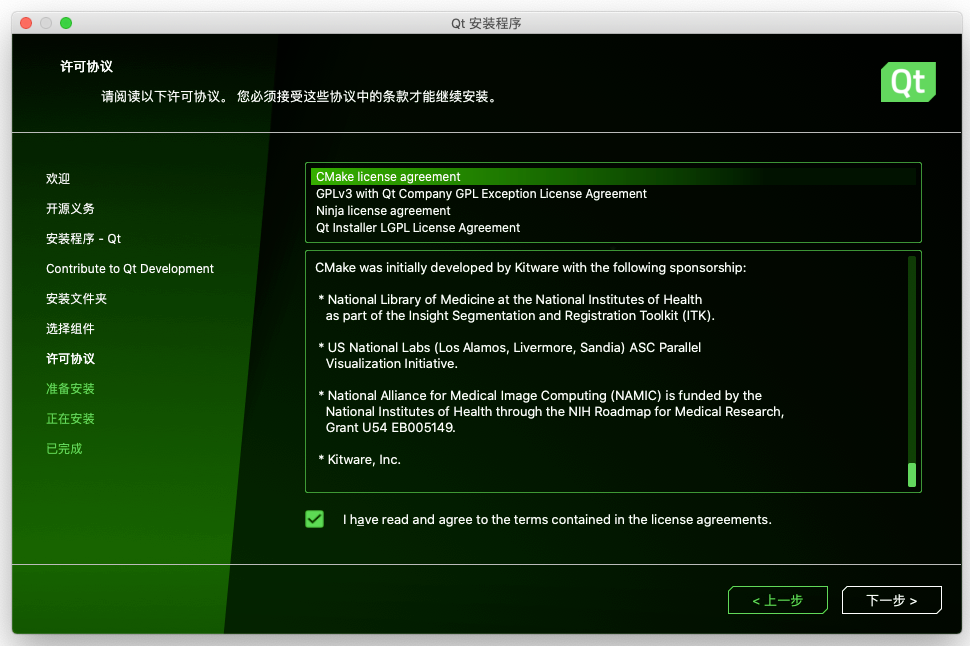970x646 pixels.
Task: Select CMake license agreement in list
Action: (613, 176)
